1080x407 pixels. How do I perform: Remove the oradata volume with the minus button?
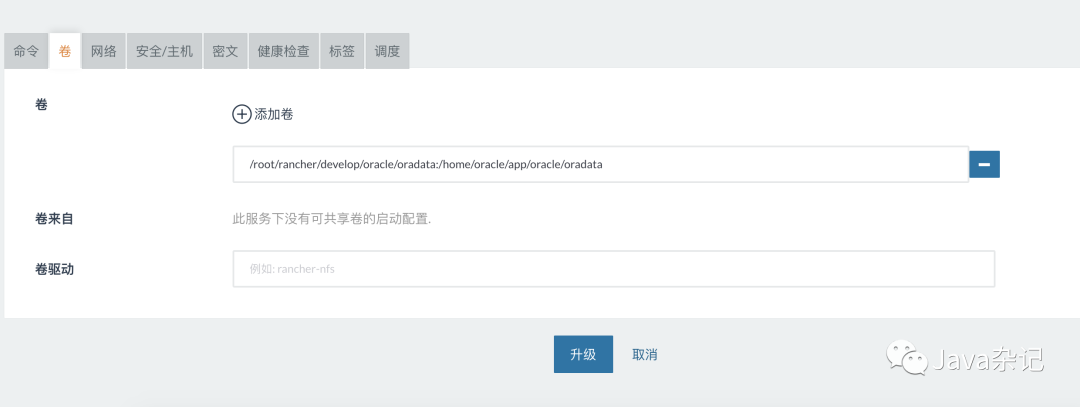[984, 165]
